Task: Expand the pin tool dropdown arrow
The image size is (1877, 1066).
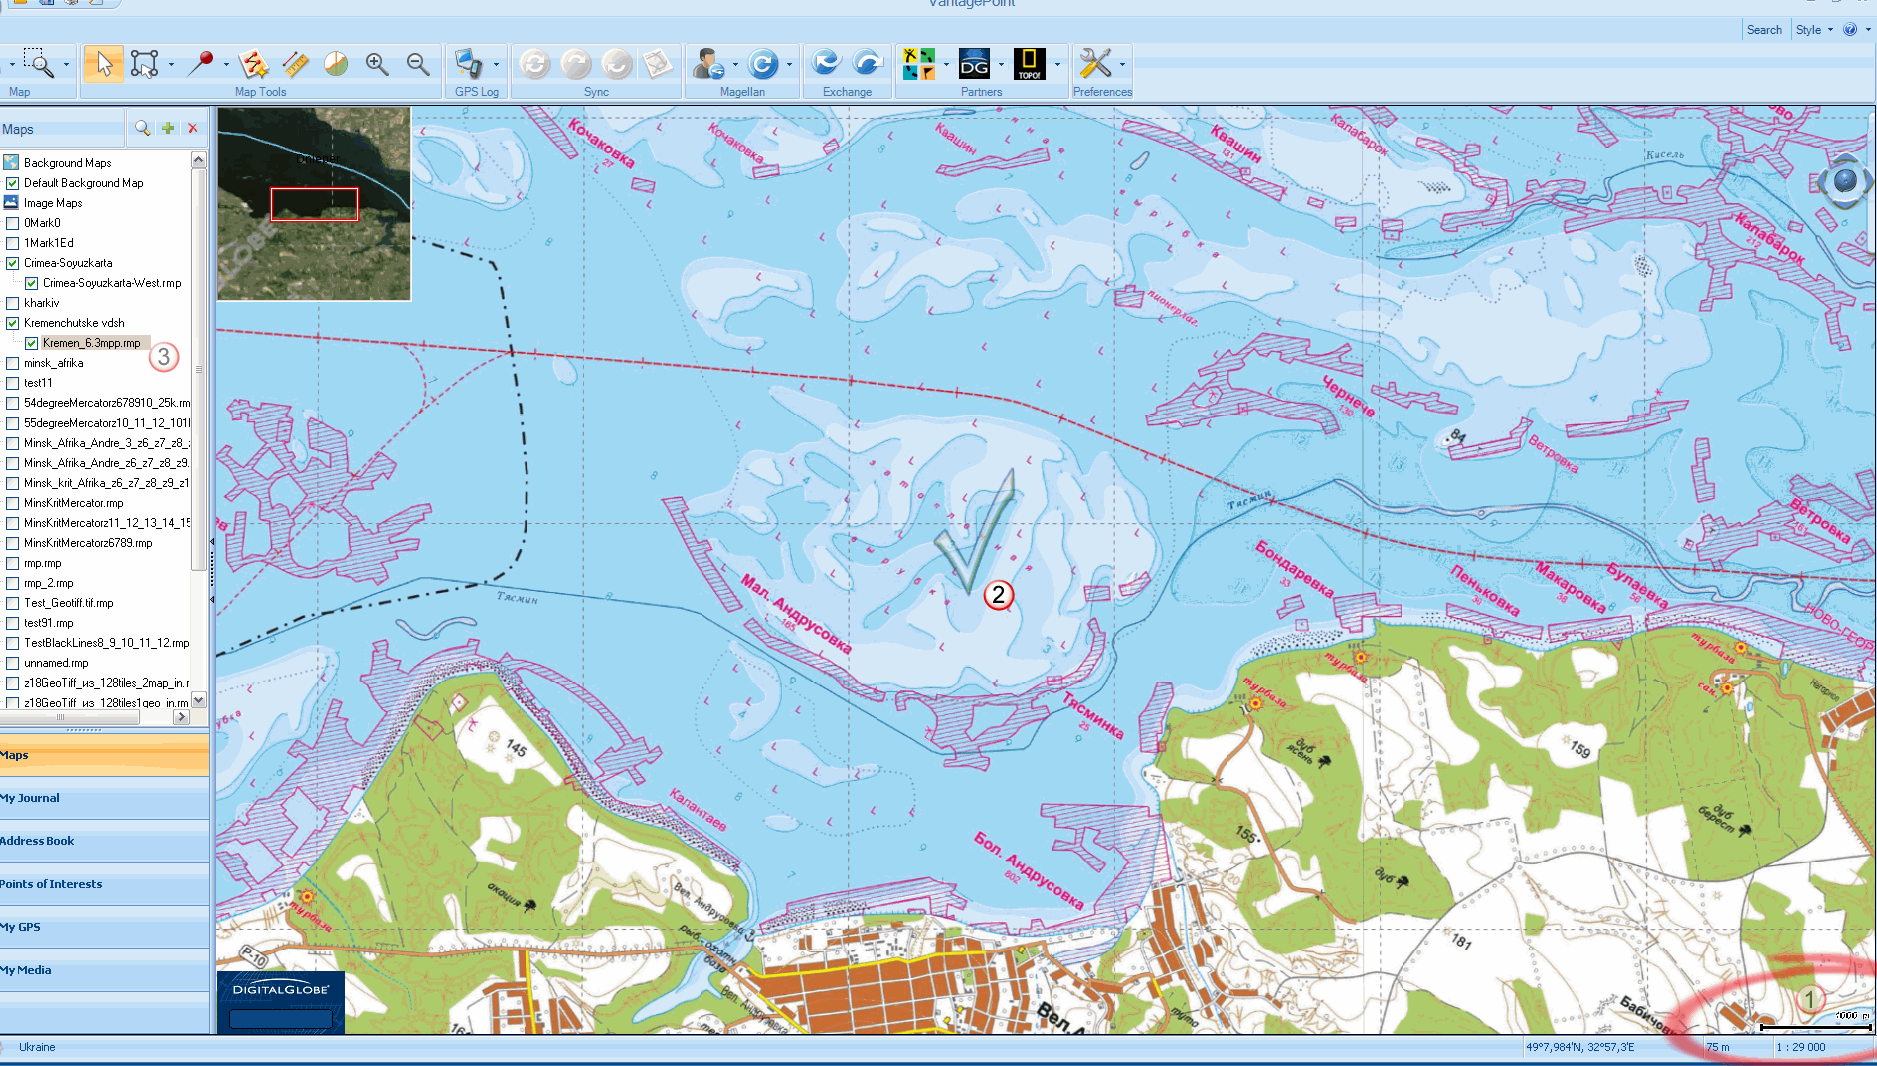Action: tap(226, 65)
